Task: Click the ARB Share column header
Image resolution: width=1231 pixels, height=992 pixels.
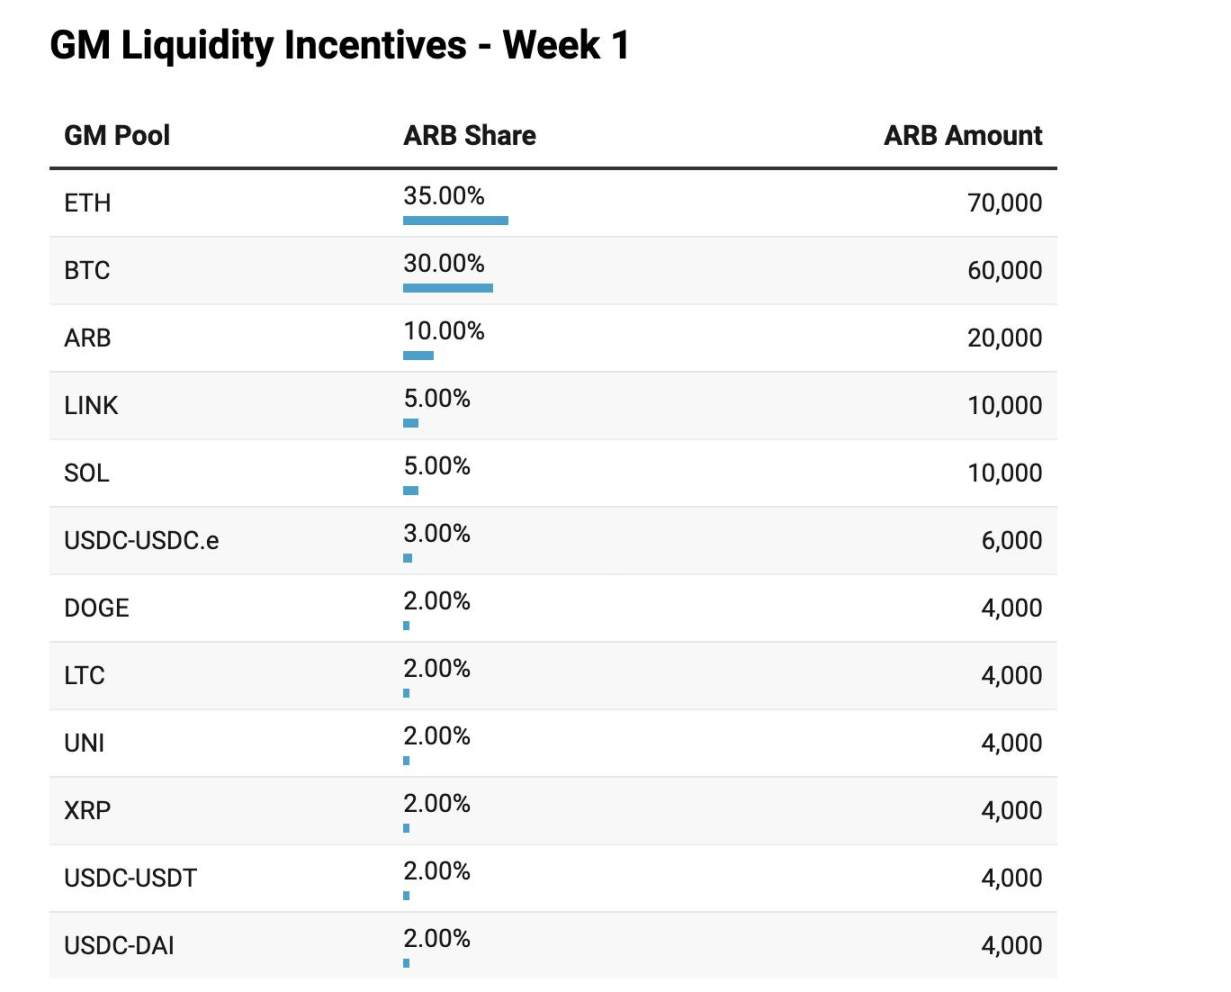Action: pyautogui.click(x=470, y=136)
